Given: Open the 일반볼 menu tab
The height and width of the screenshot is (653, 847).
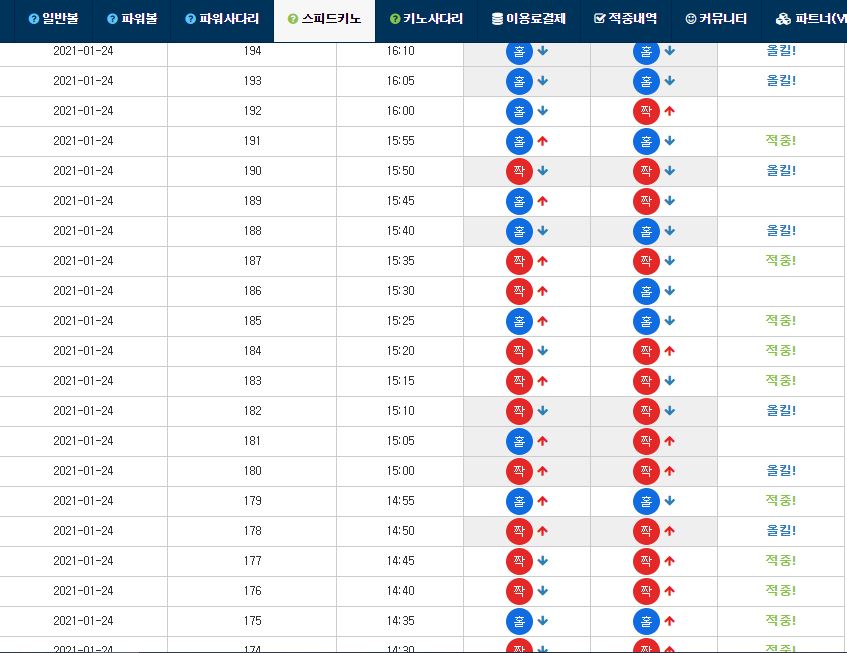Looking at the screenshot, I should pyautogui.click(x=53, y=19).
